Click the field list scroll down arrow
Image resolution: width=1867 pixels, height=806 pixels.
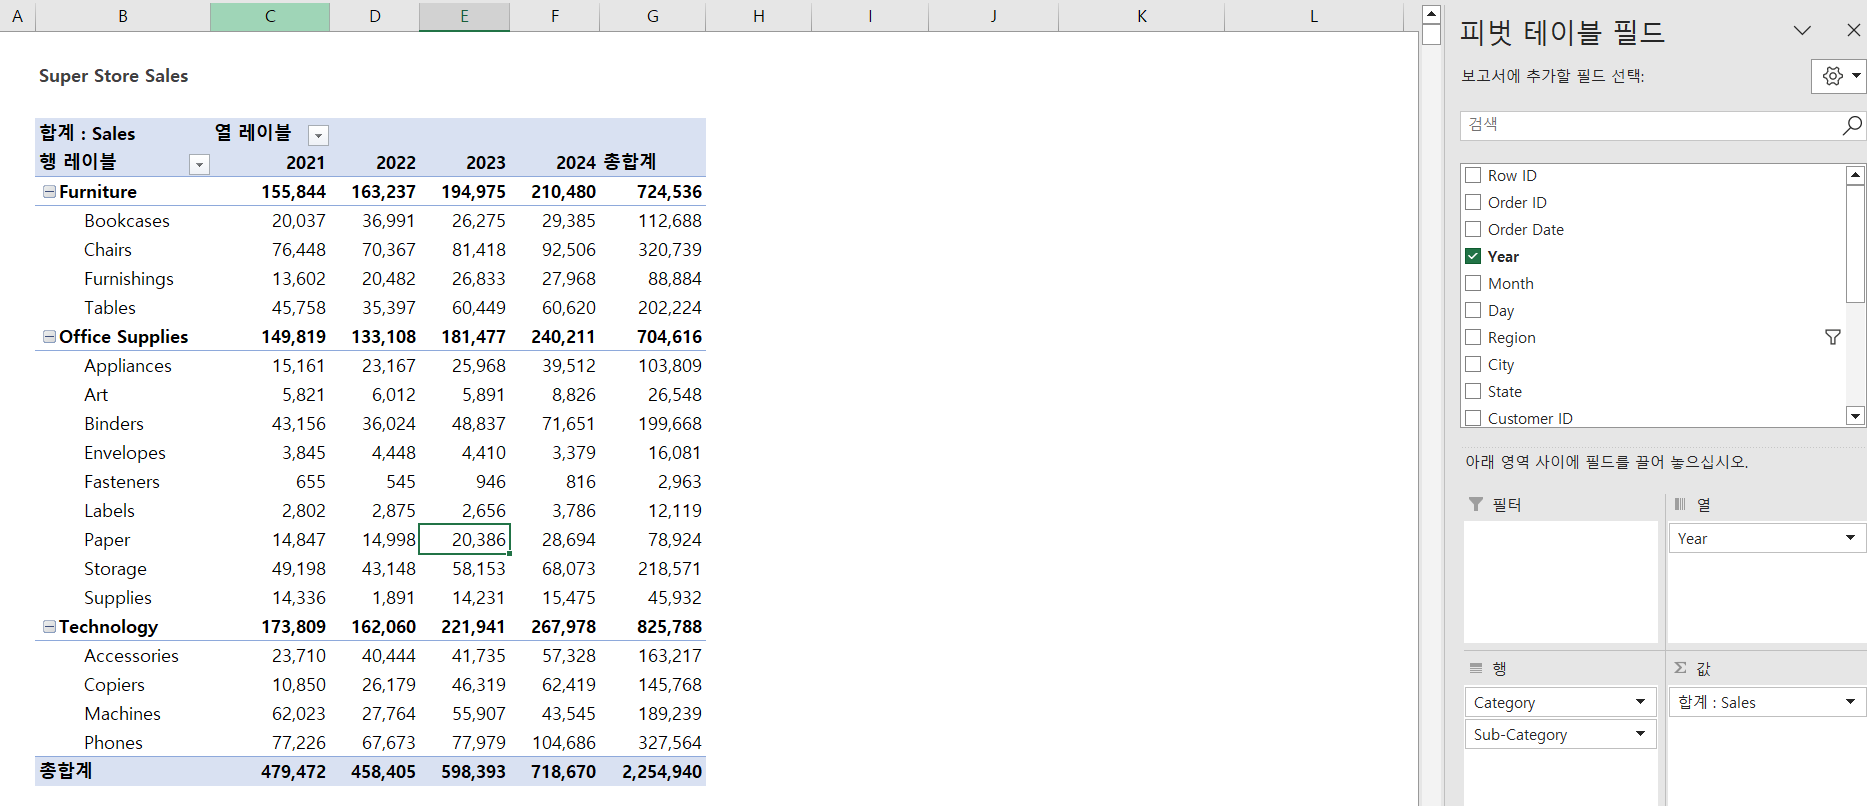1855,416
